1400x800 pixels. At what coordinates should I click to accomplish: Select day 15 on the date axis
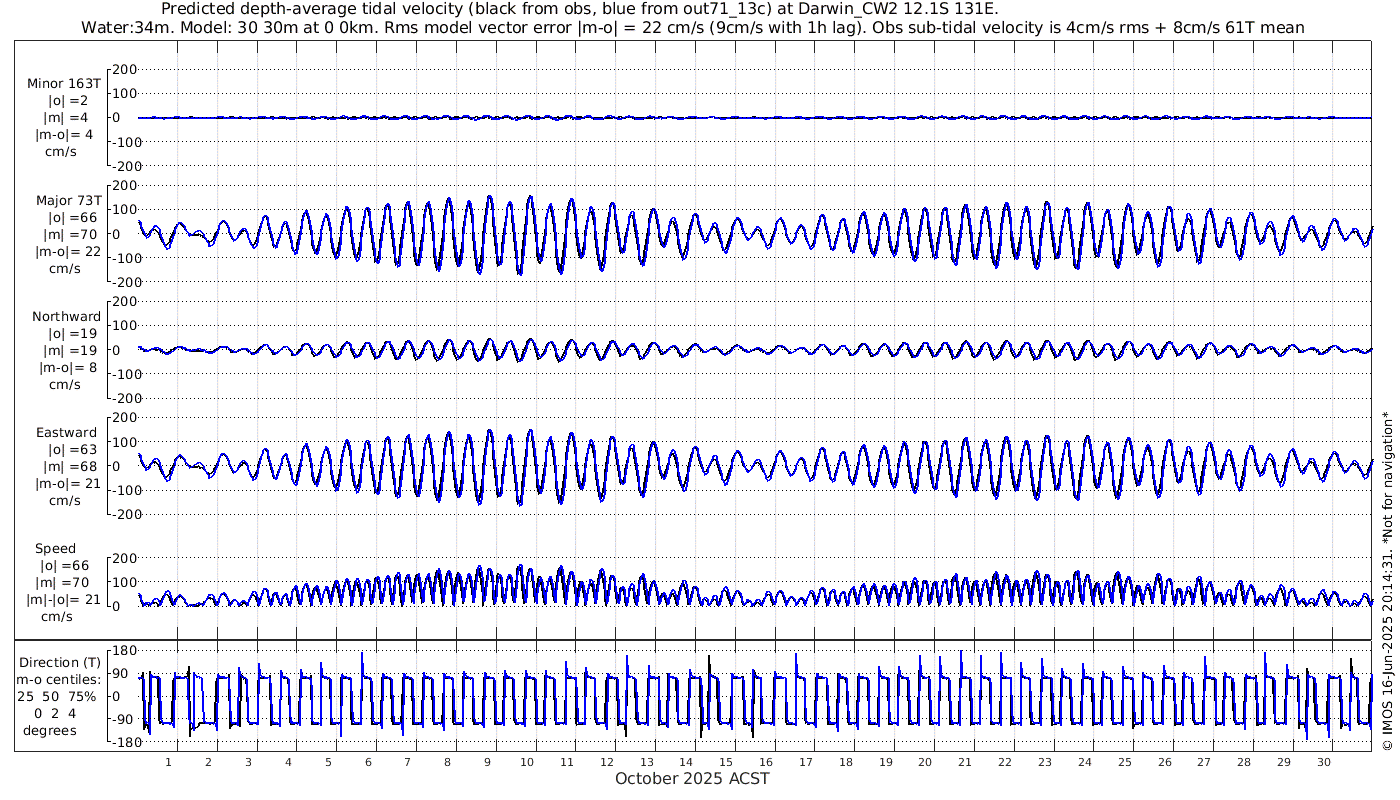[x=726, y=762]
